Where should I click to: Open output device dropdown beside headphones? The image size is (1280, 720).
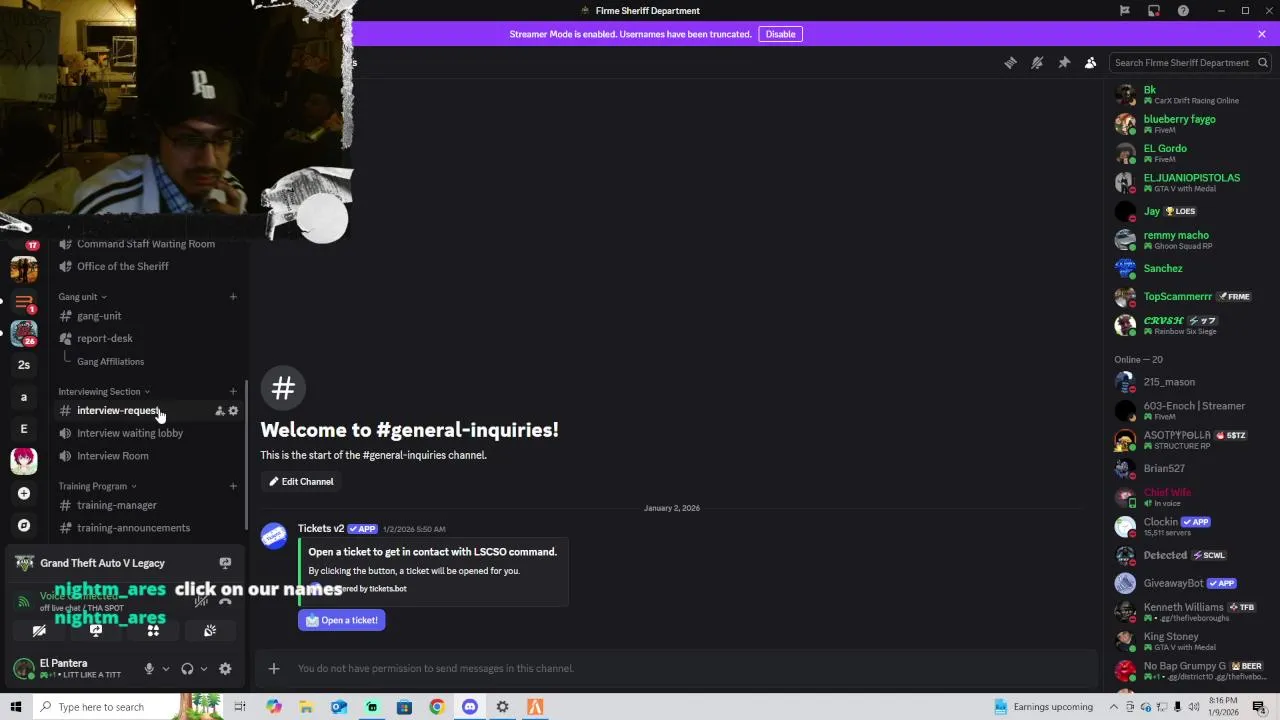tap(204, 669)
